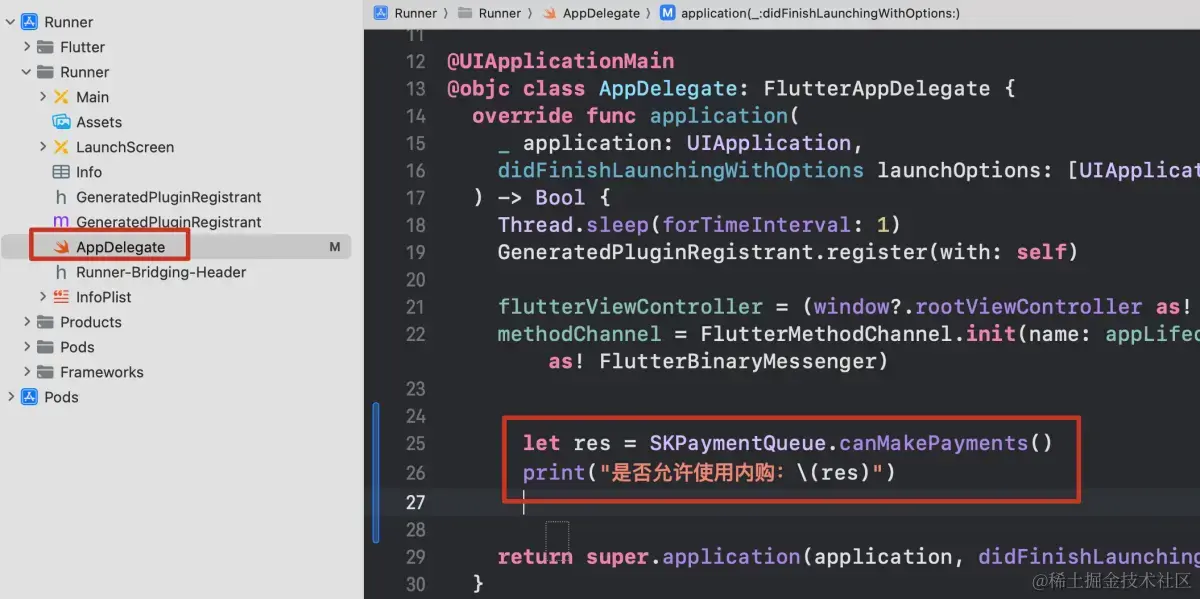The width and height of the screenshot is (1200, 599).
Task: Select the Main storyboard item
Action: [93, 97]
